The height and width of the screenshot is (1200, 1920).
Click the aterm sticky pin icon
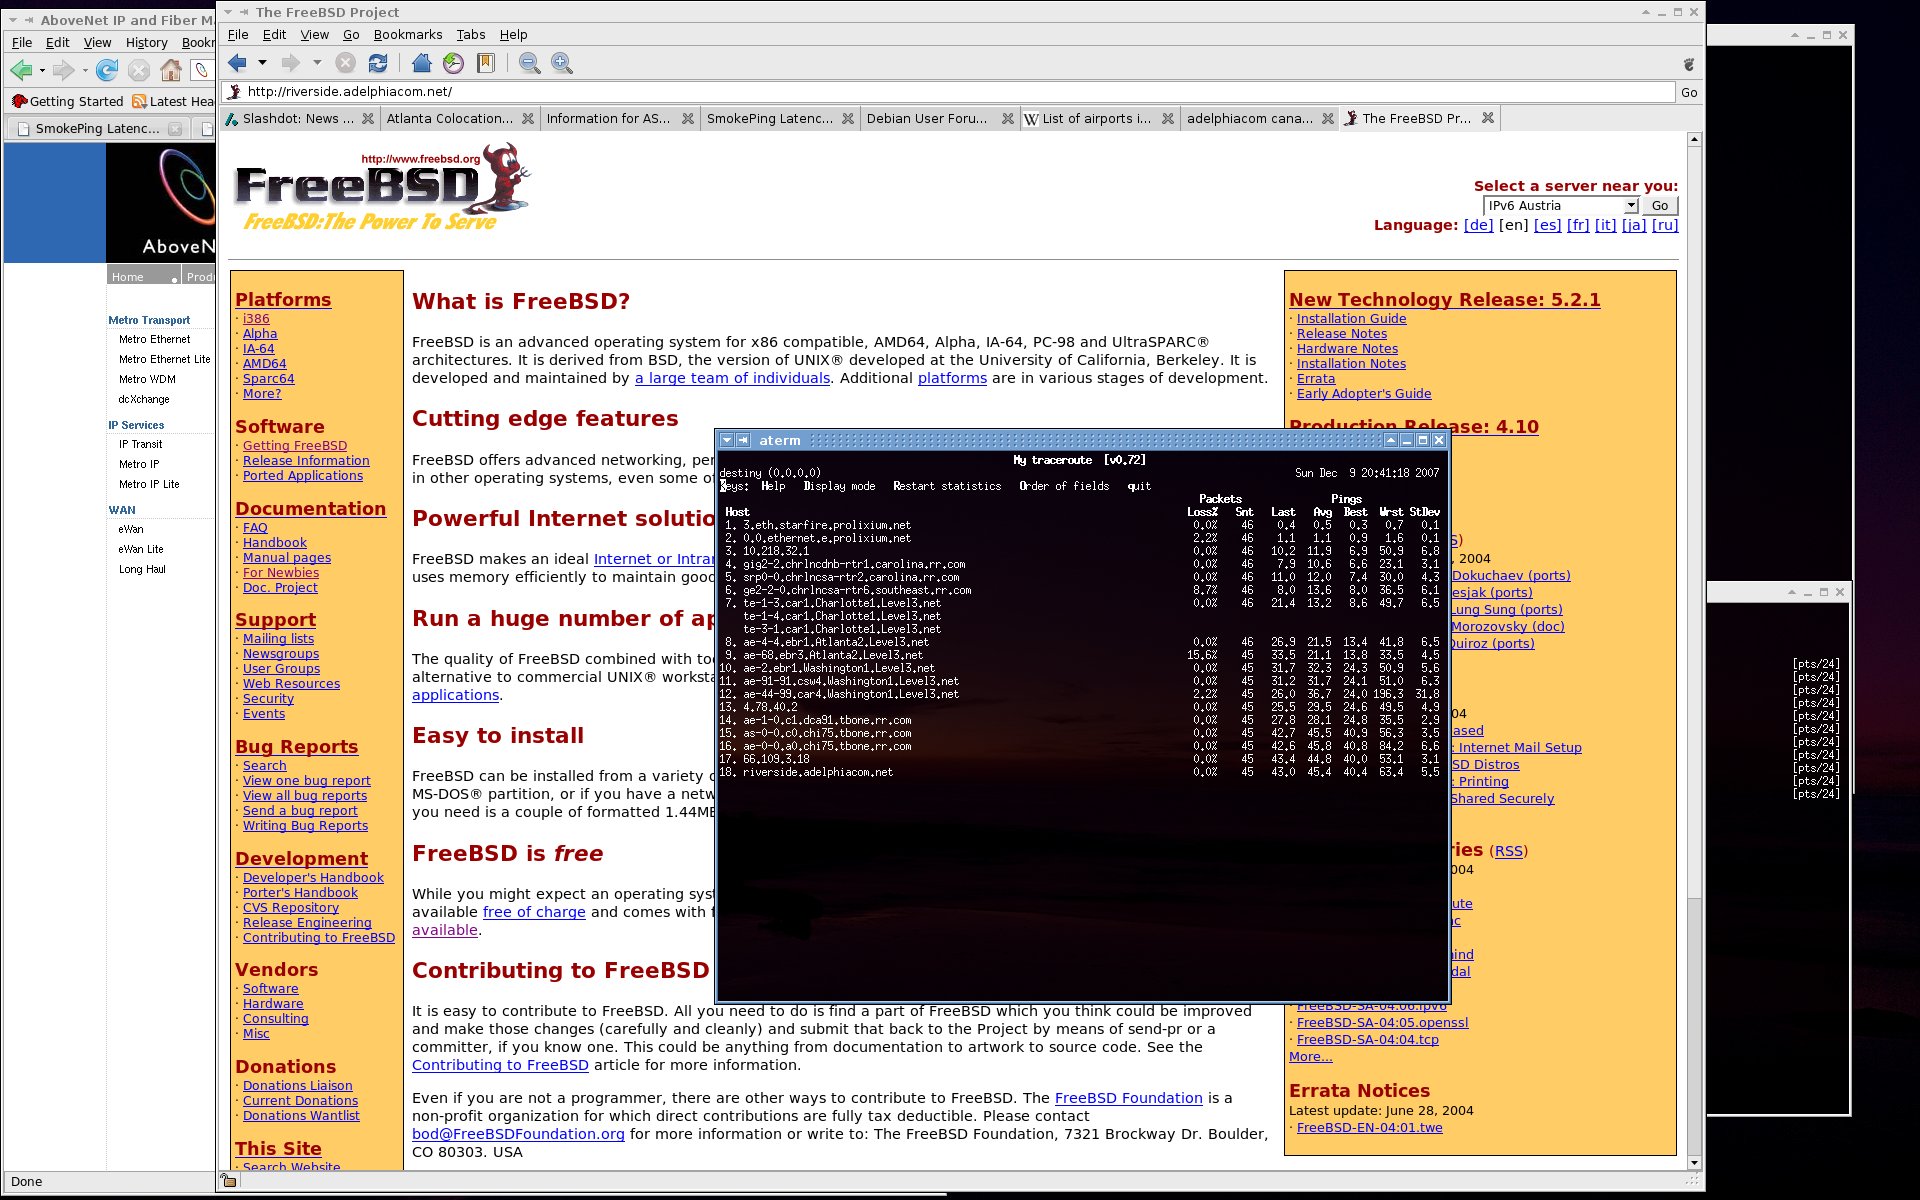tap(743, 440)
